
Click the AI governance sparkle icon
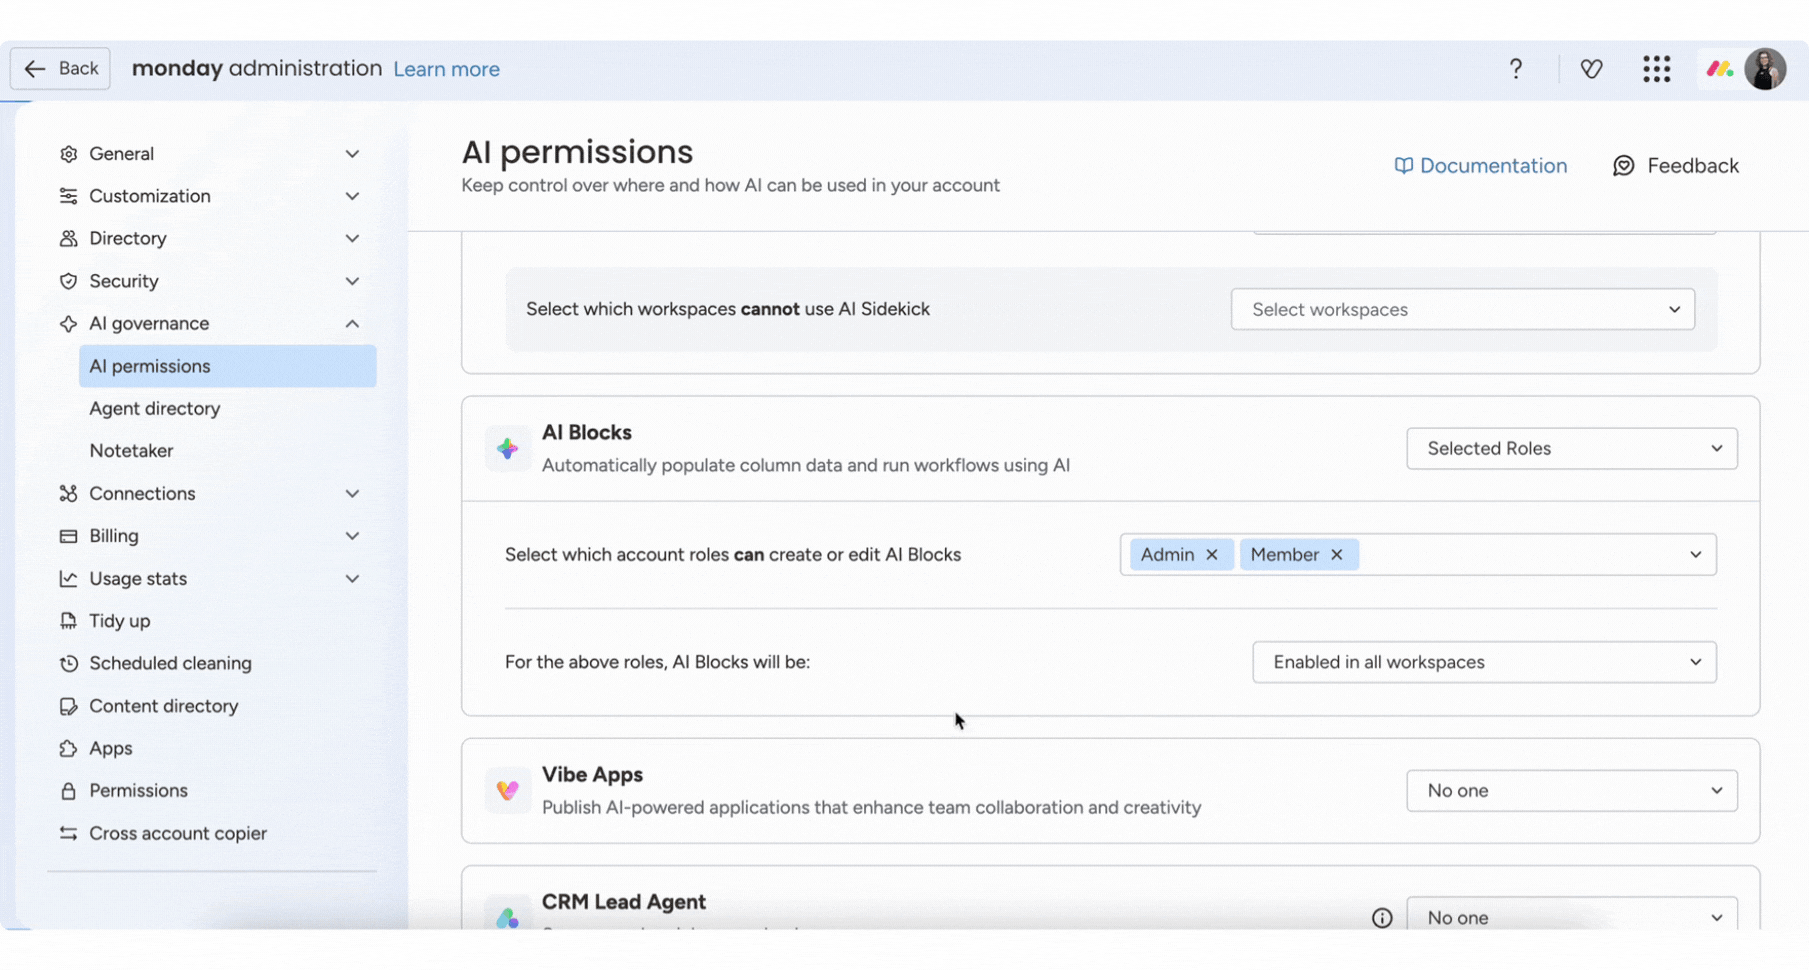(x=68, y=323)
